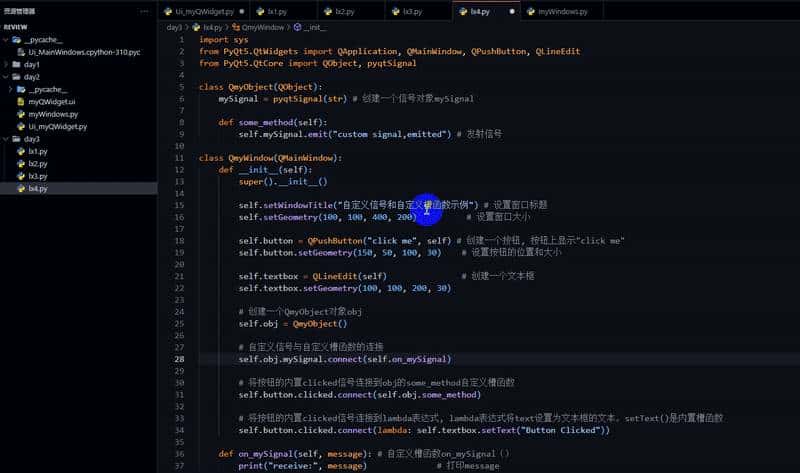Click 'self.obj.mySignal.connect(self.on_mySignal)' line
This screenshot has width=800, height=473.
344,359
